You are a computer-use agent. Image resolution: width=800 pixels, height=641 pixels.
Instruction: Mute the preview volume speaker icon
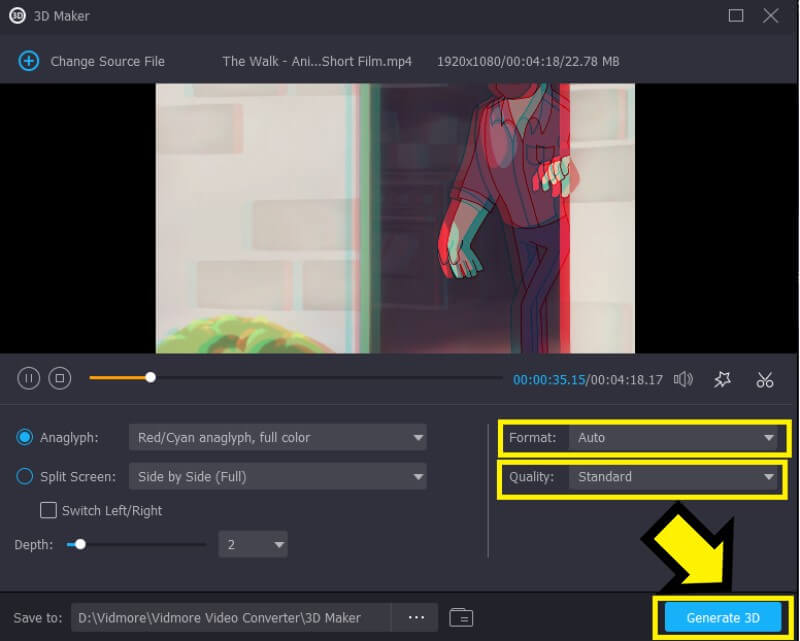(683, 379)
